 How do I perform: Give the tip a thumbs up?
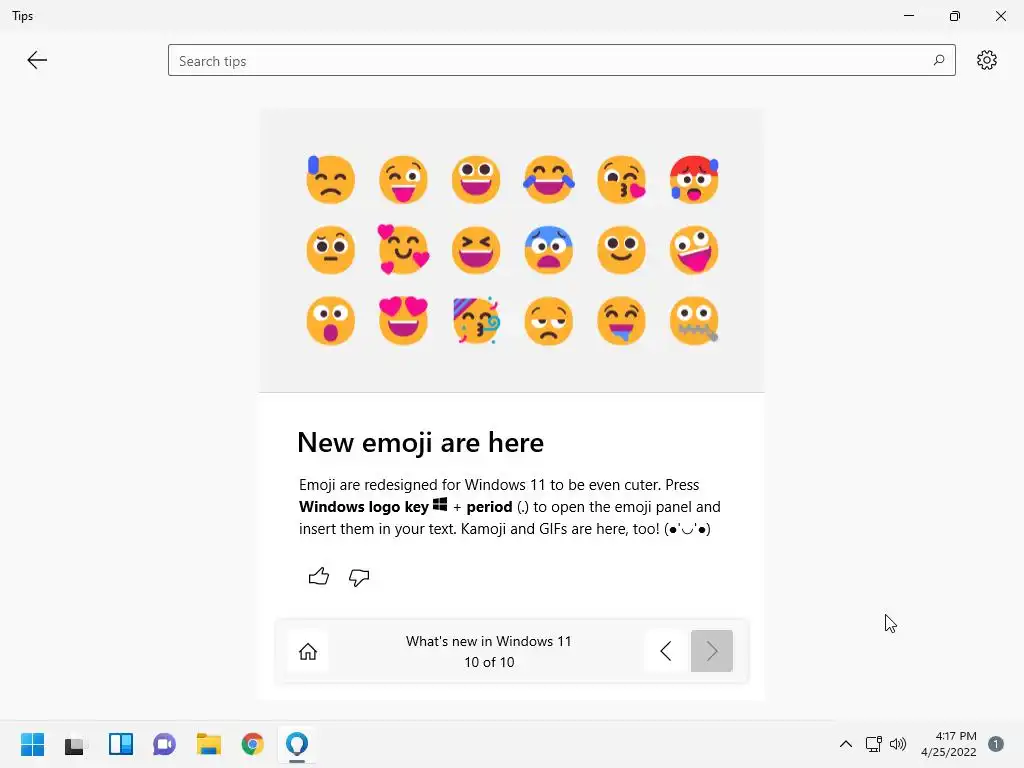pyautogui.click(x=319, y=577)
